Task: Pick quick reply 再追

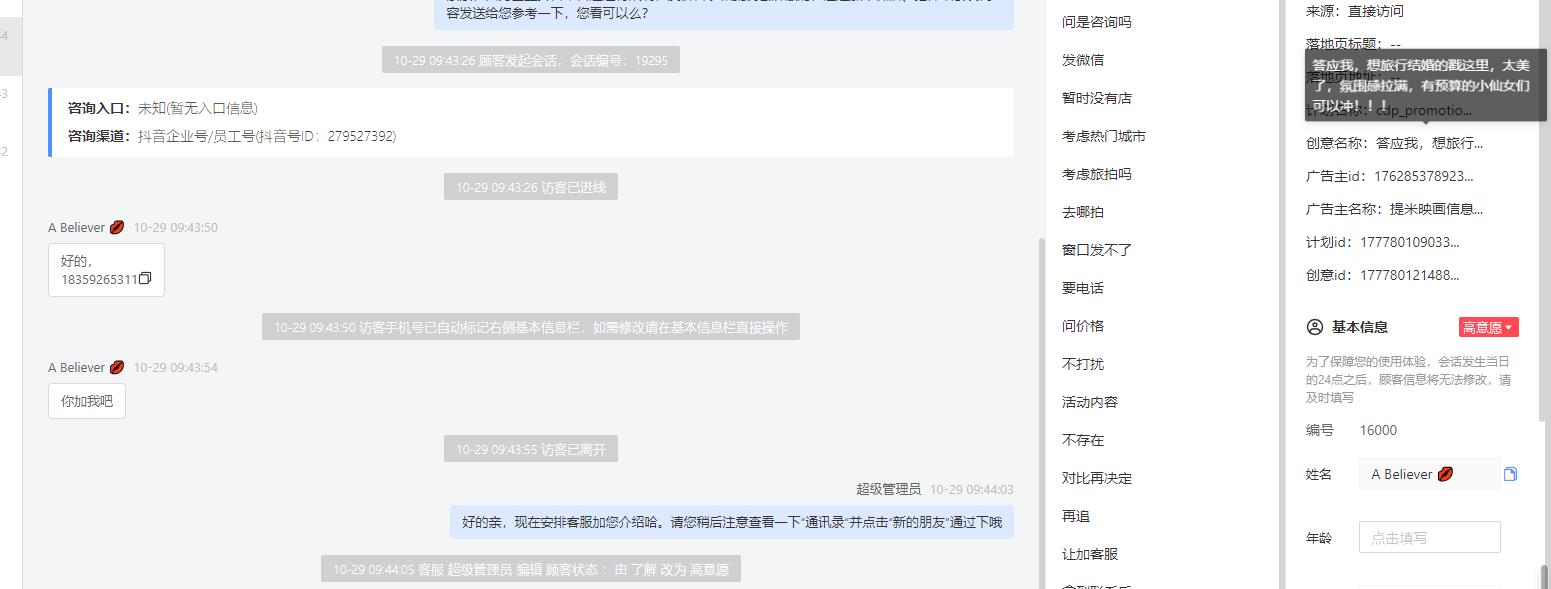Action: click(x=1076, y=516)
